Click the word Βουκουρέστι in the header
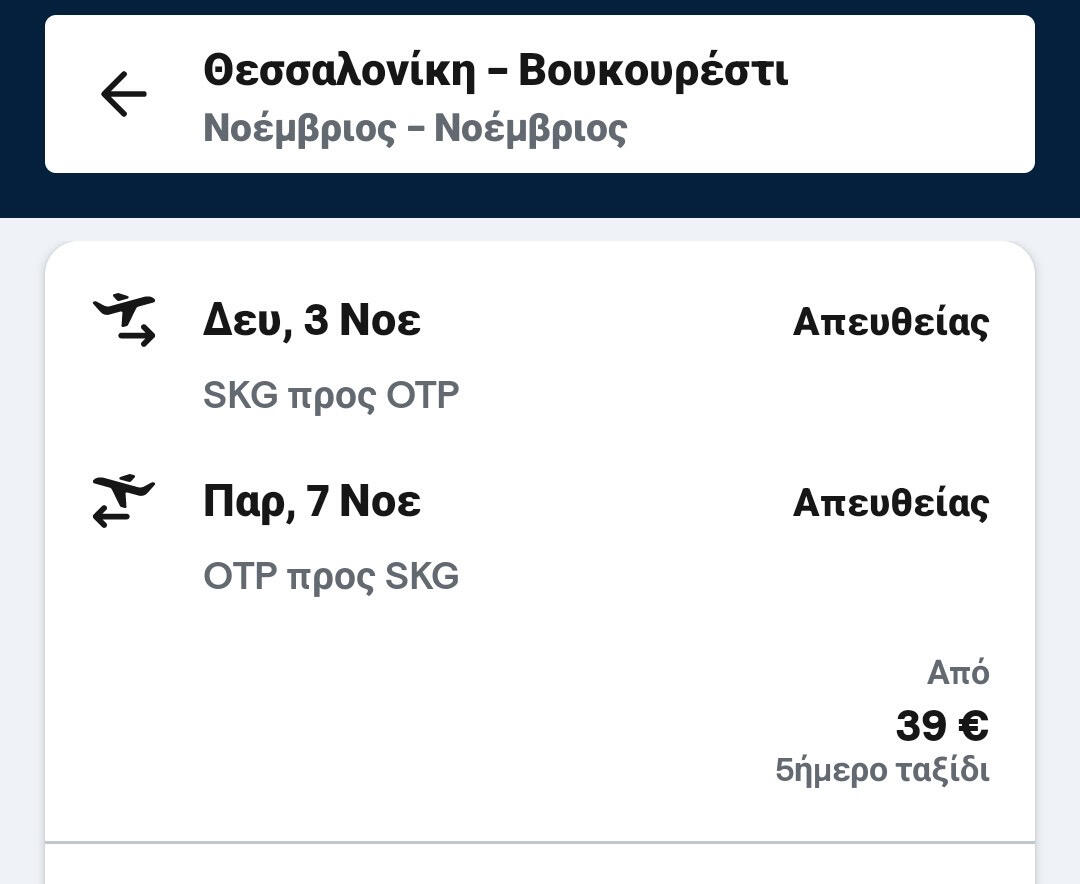The width and height of the screenshot is (1080, 884). tap(653, 71)
